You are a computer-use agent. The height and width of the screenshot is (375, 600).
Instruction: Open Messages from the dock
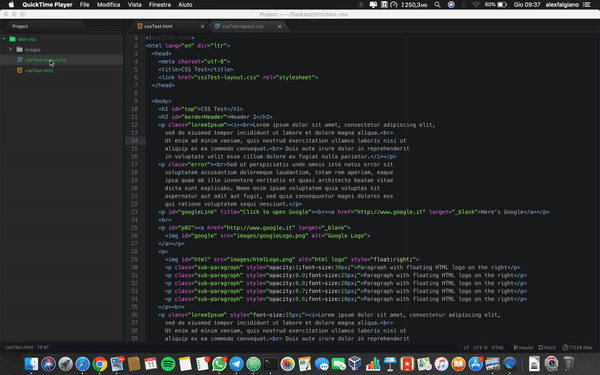point(322,364)
